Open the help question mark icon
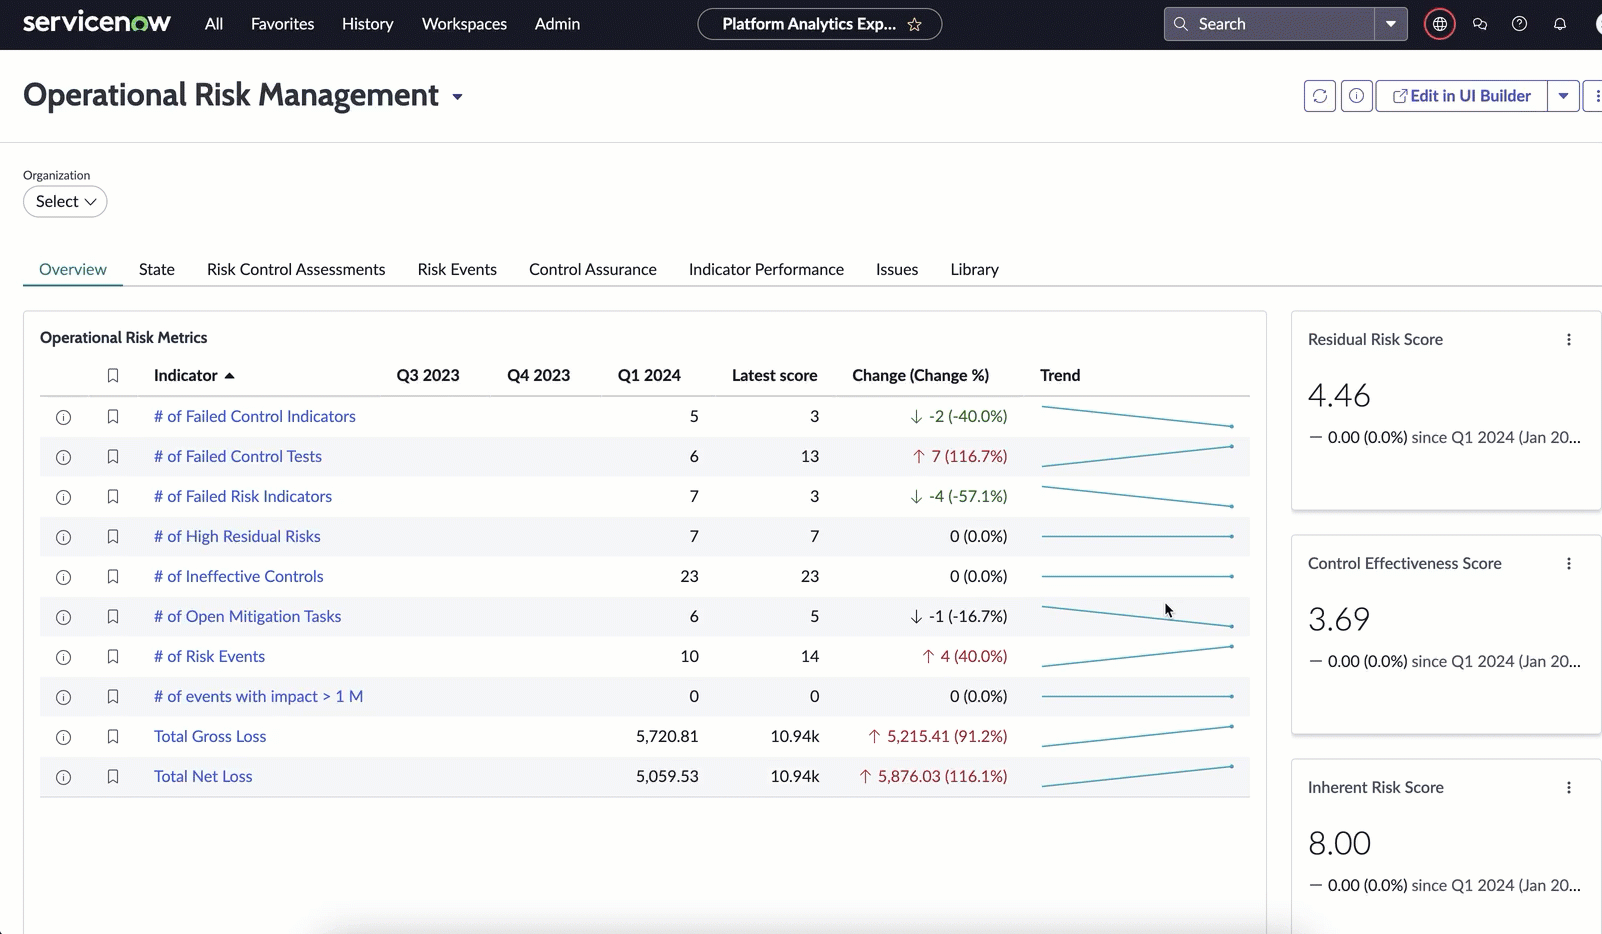The width and height of the screenshot is (1602, 934). (x=1519, y=24)
